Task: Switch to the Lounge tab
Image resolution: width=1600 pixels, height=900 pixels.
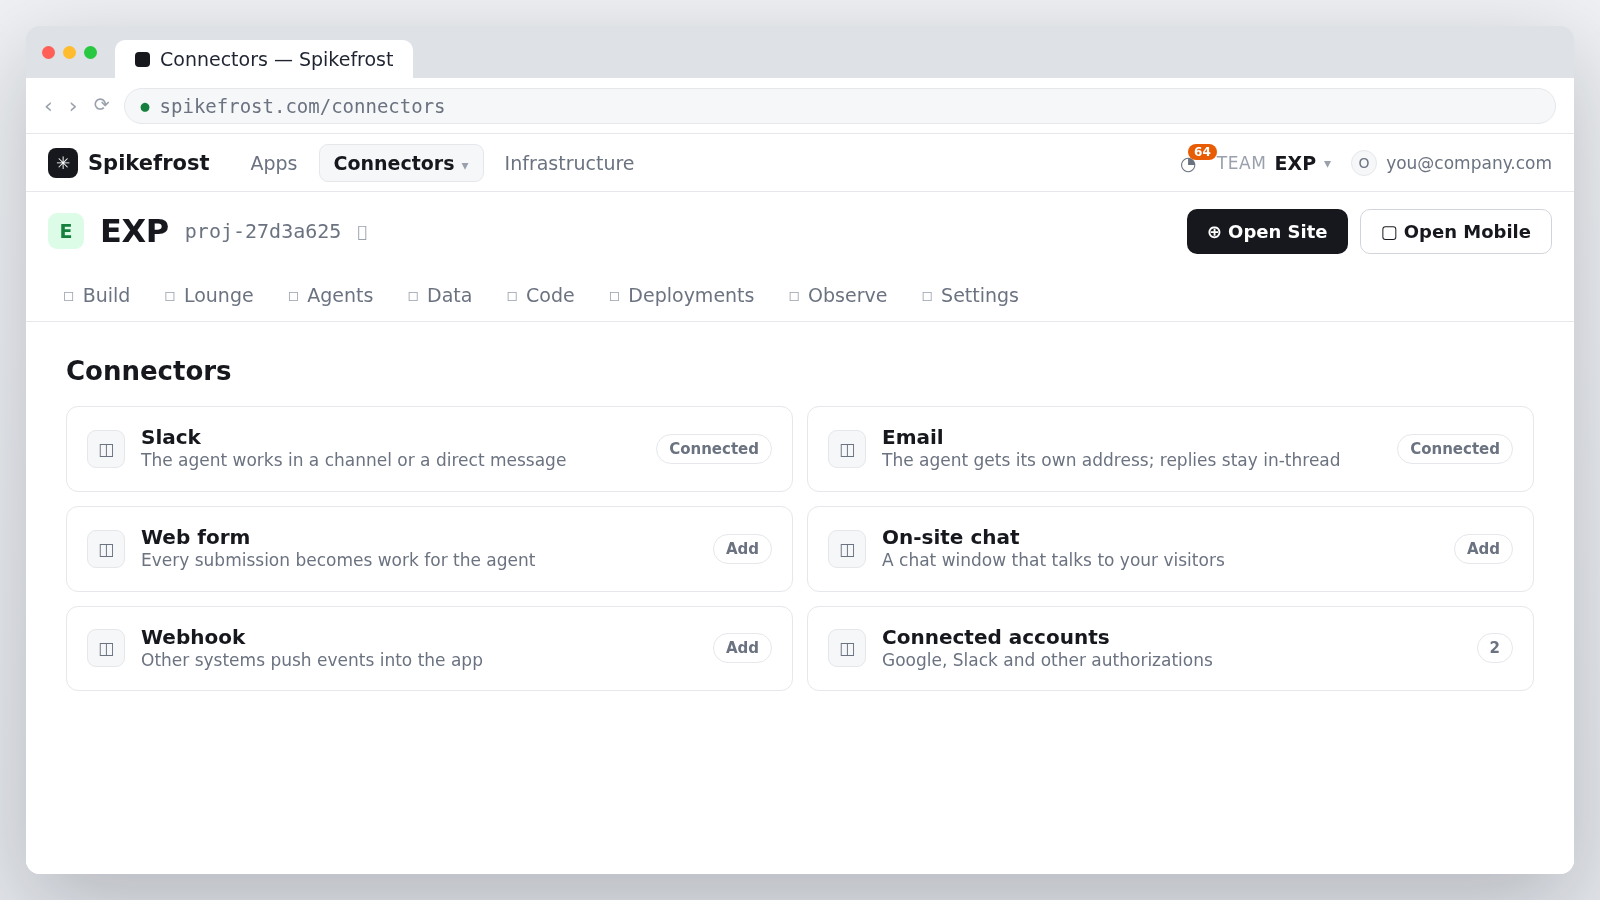Action: tap(209, 295)
